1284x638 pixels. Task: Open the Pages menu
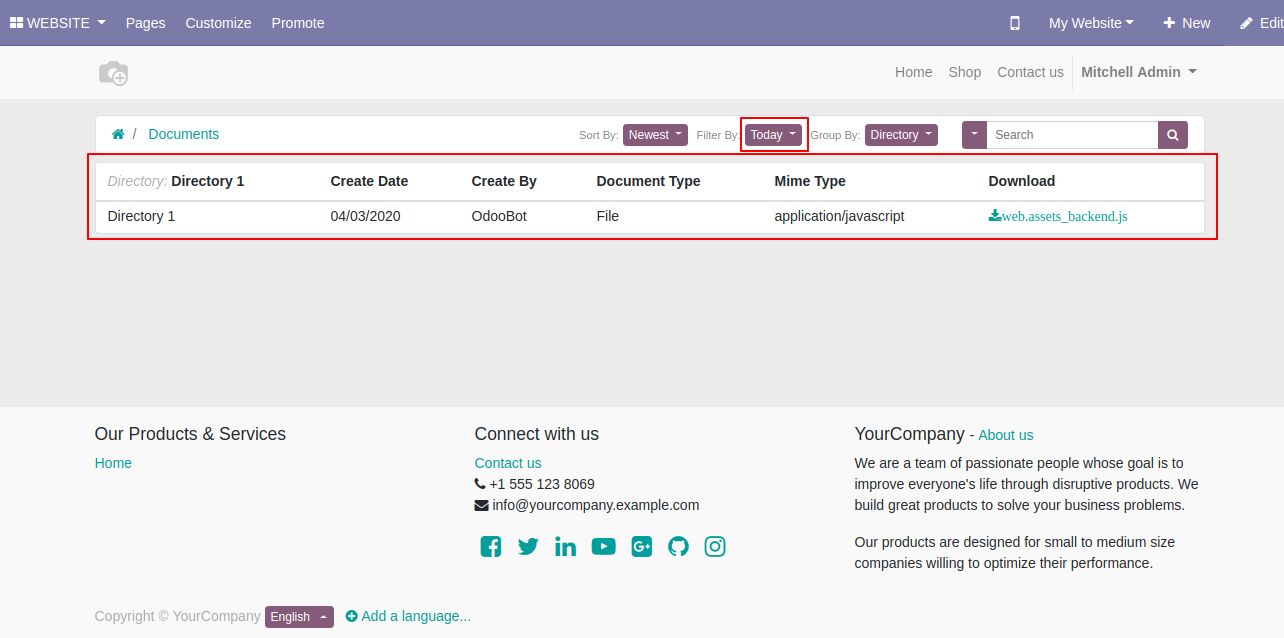[146, 23]
